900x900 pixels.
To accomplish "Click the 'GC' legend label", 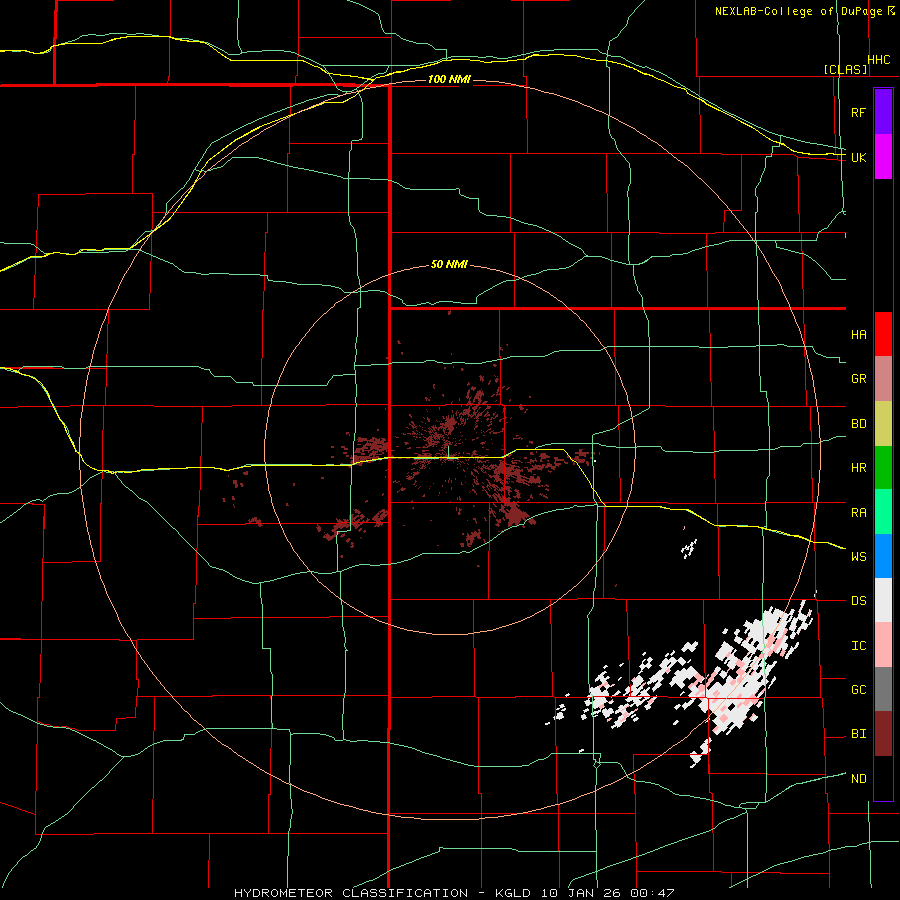I will 858,689.
